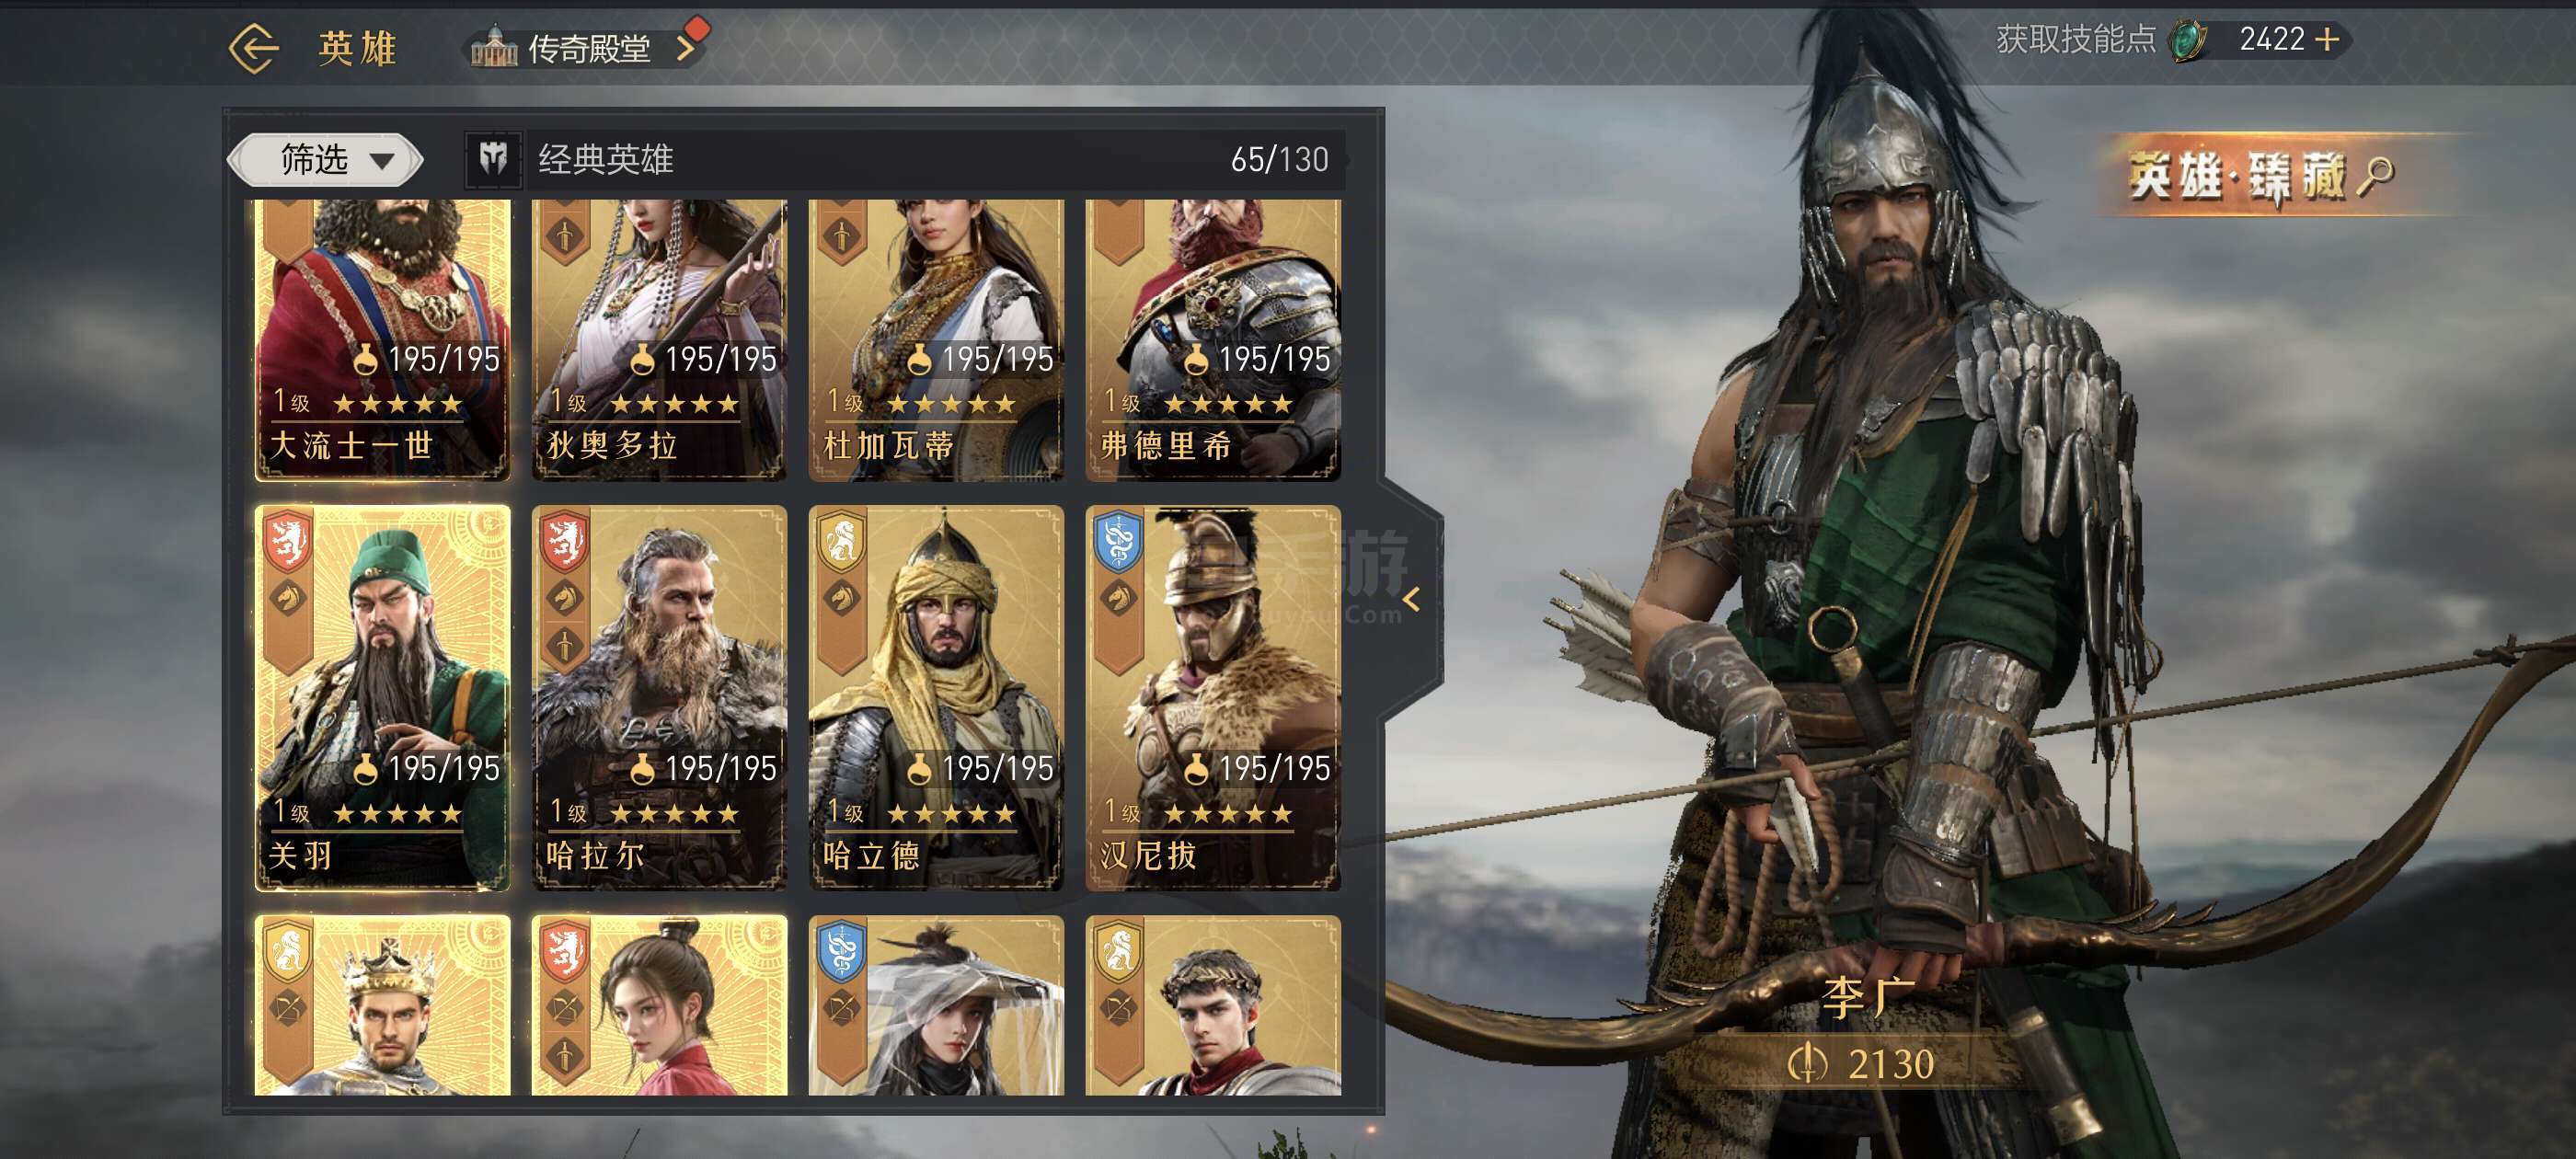Select the 弗德里希 hero card

[1213, 339]
